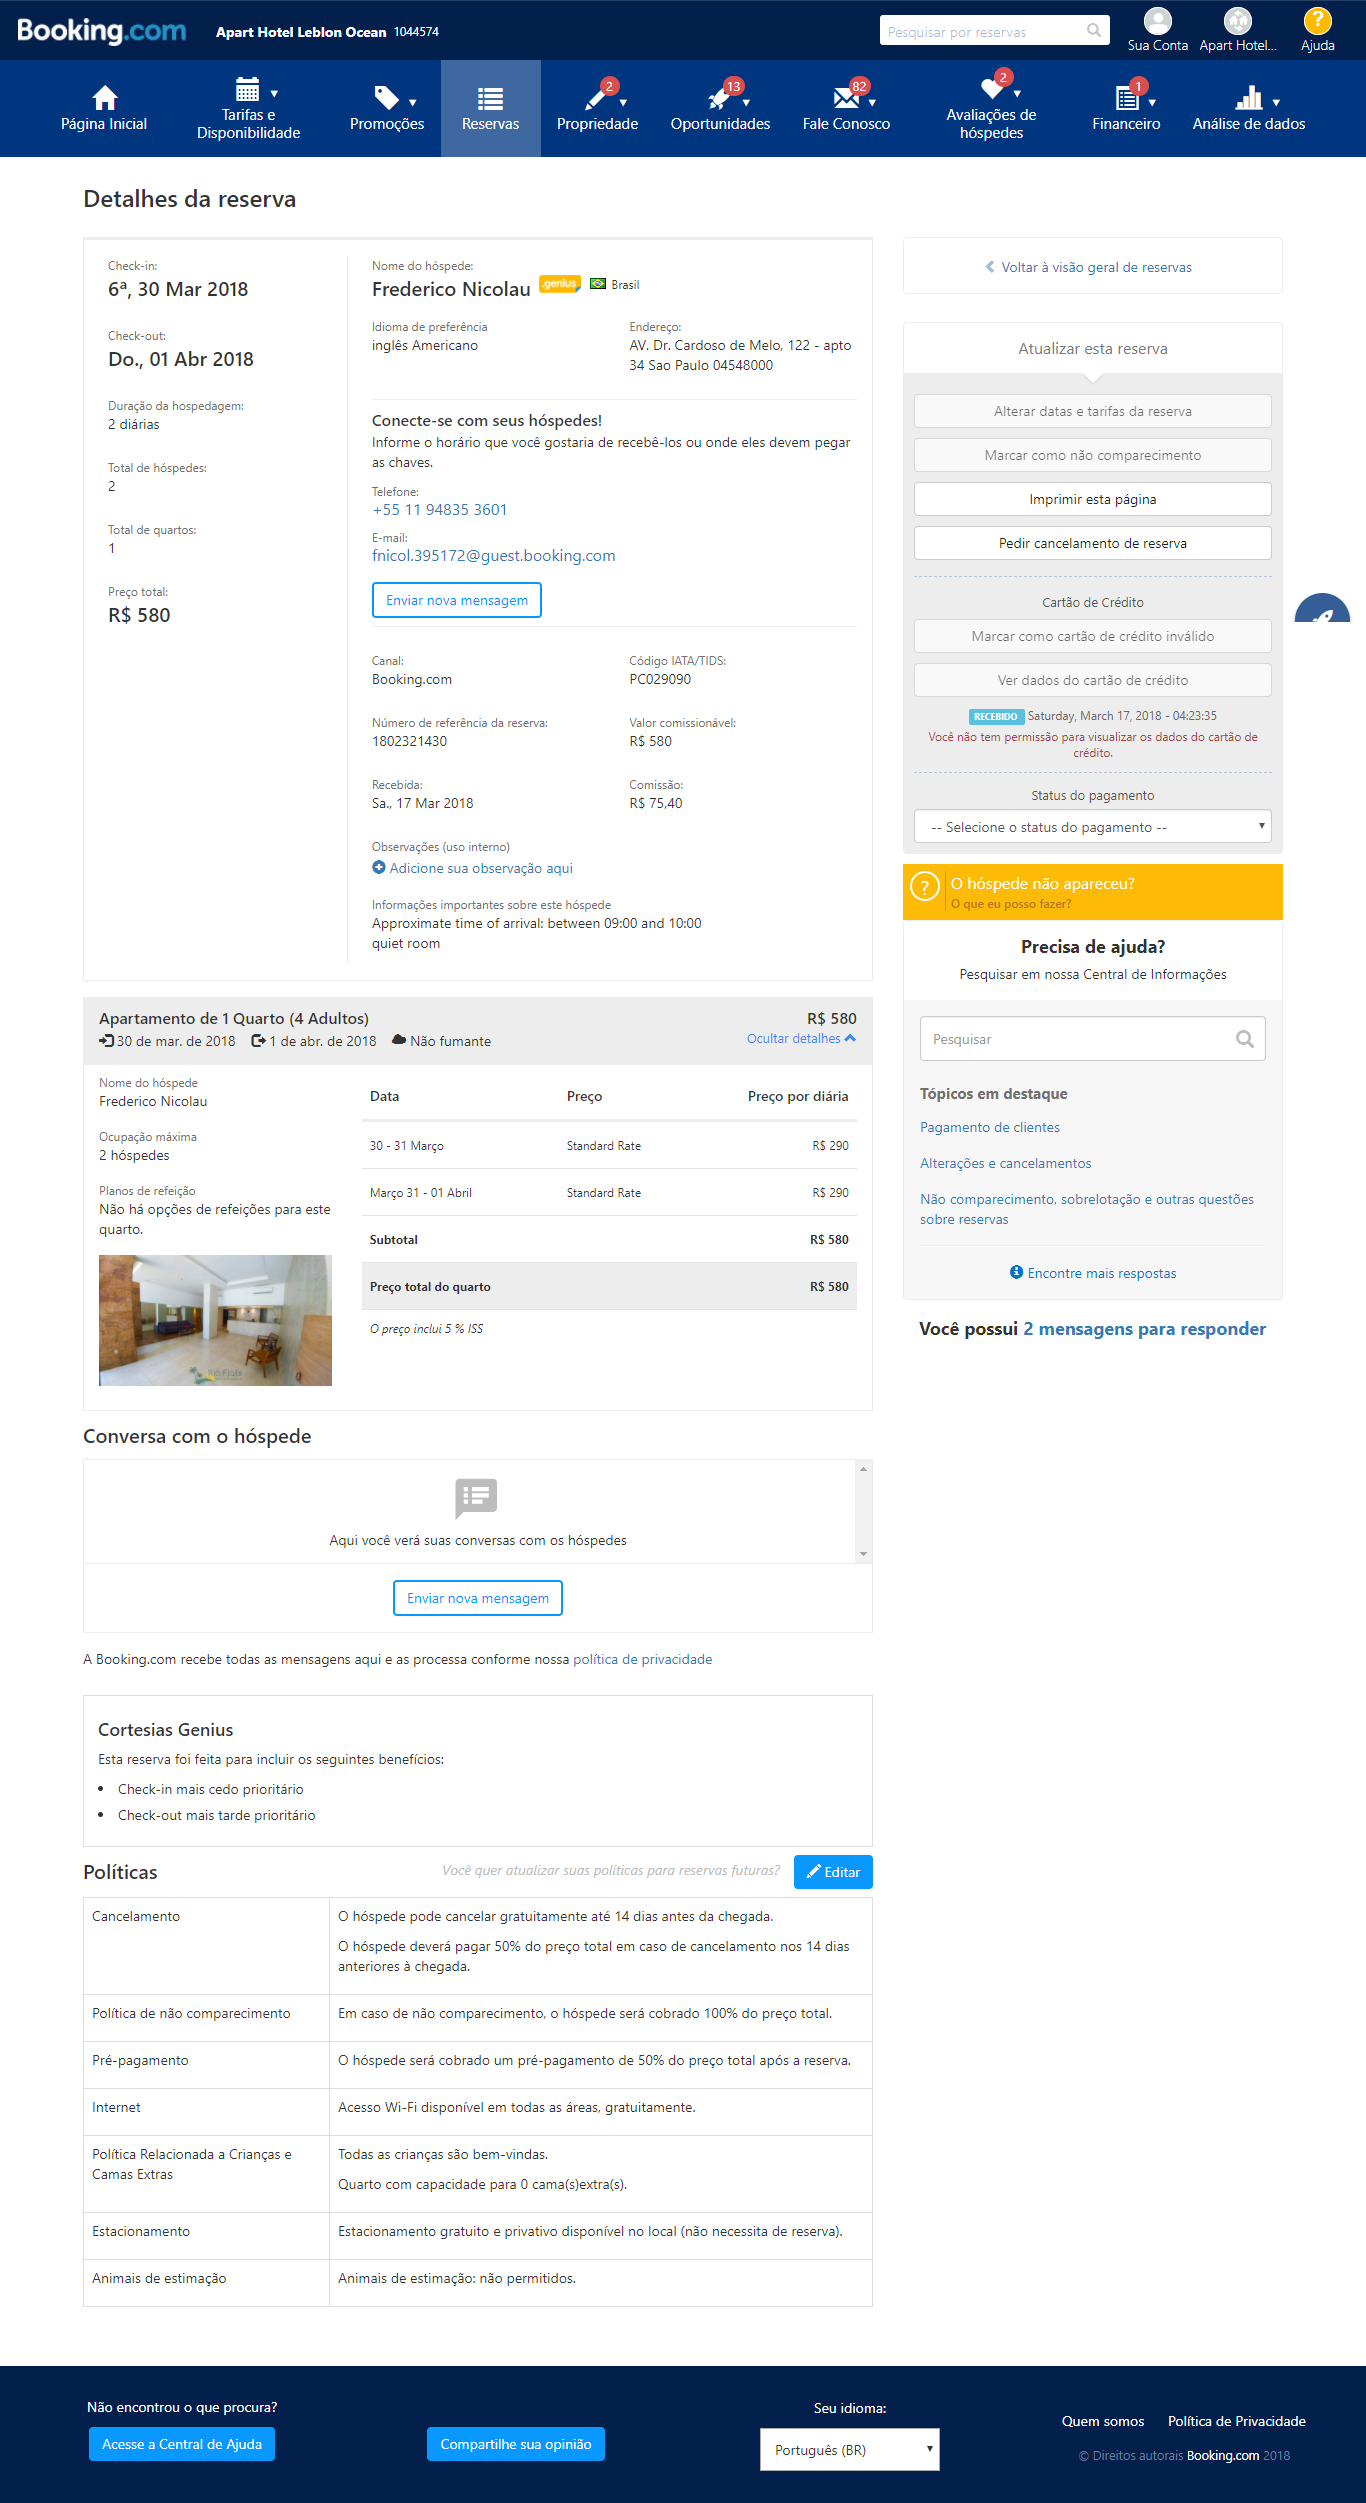1366x2503 pixels.
Task: Click the search magnifier in reservation search
Action: coord(1094,31)
